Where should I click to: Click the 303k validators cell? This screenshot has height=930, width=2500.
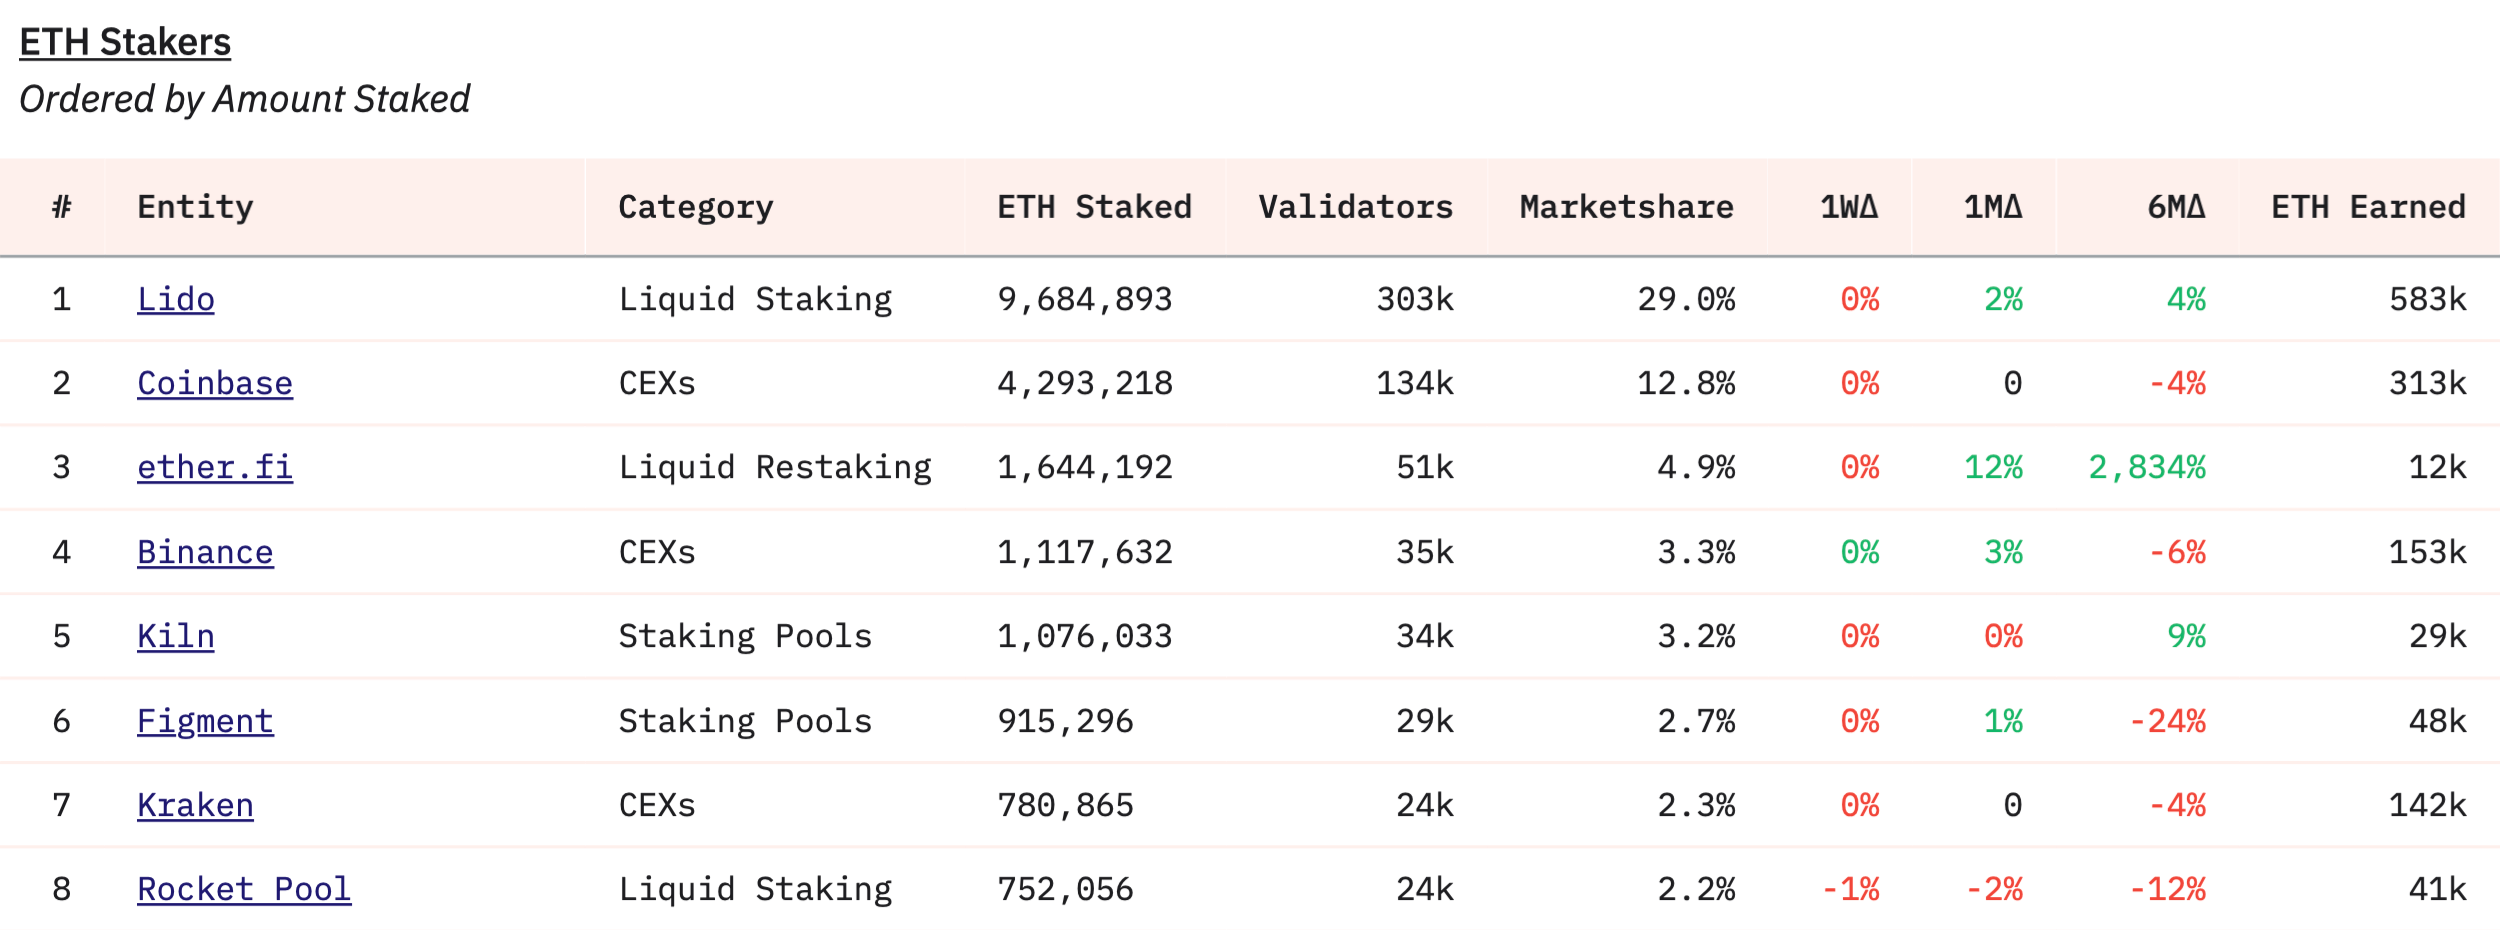(x=1415, y=299)
